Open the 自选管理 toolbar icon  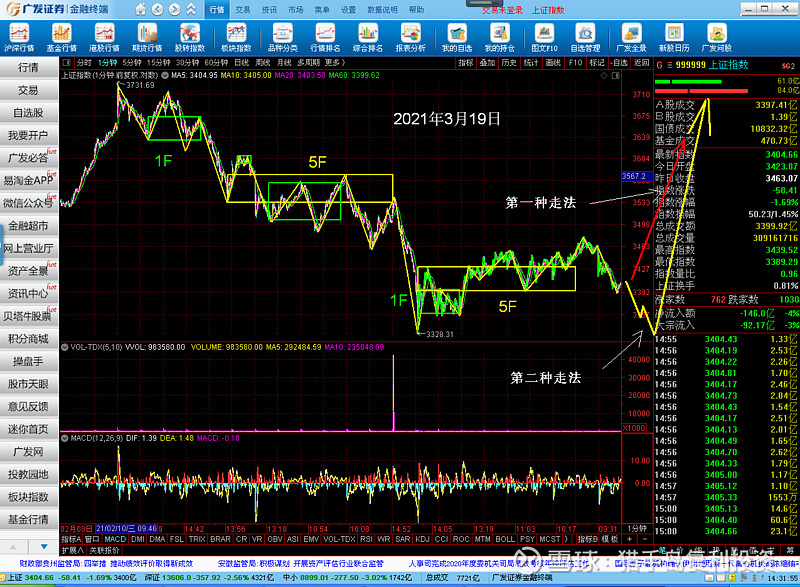[585, 38]
